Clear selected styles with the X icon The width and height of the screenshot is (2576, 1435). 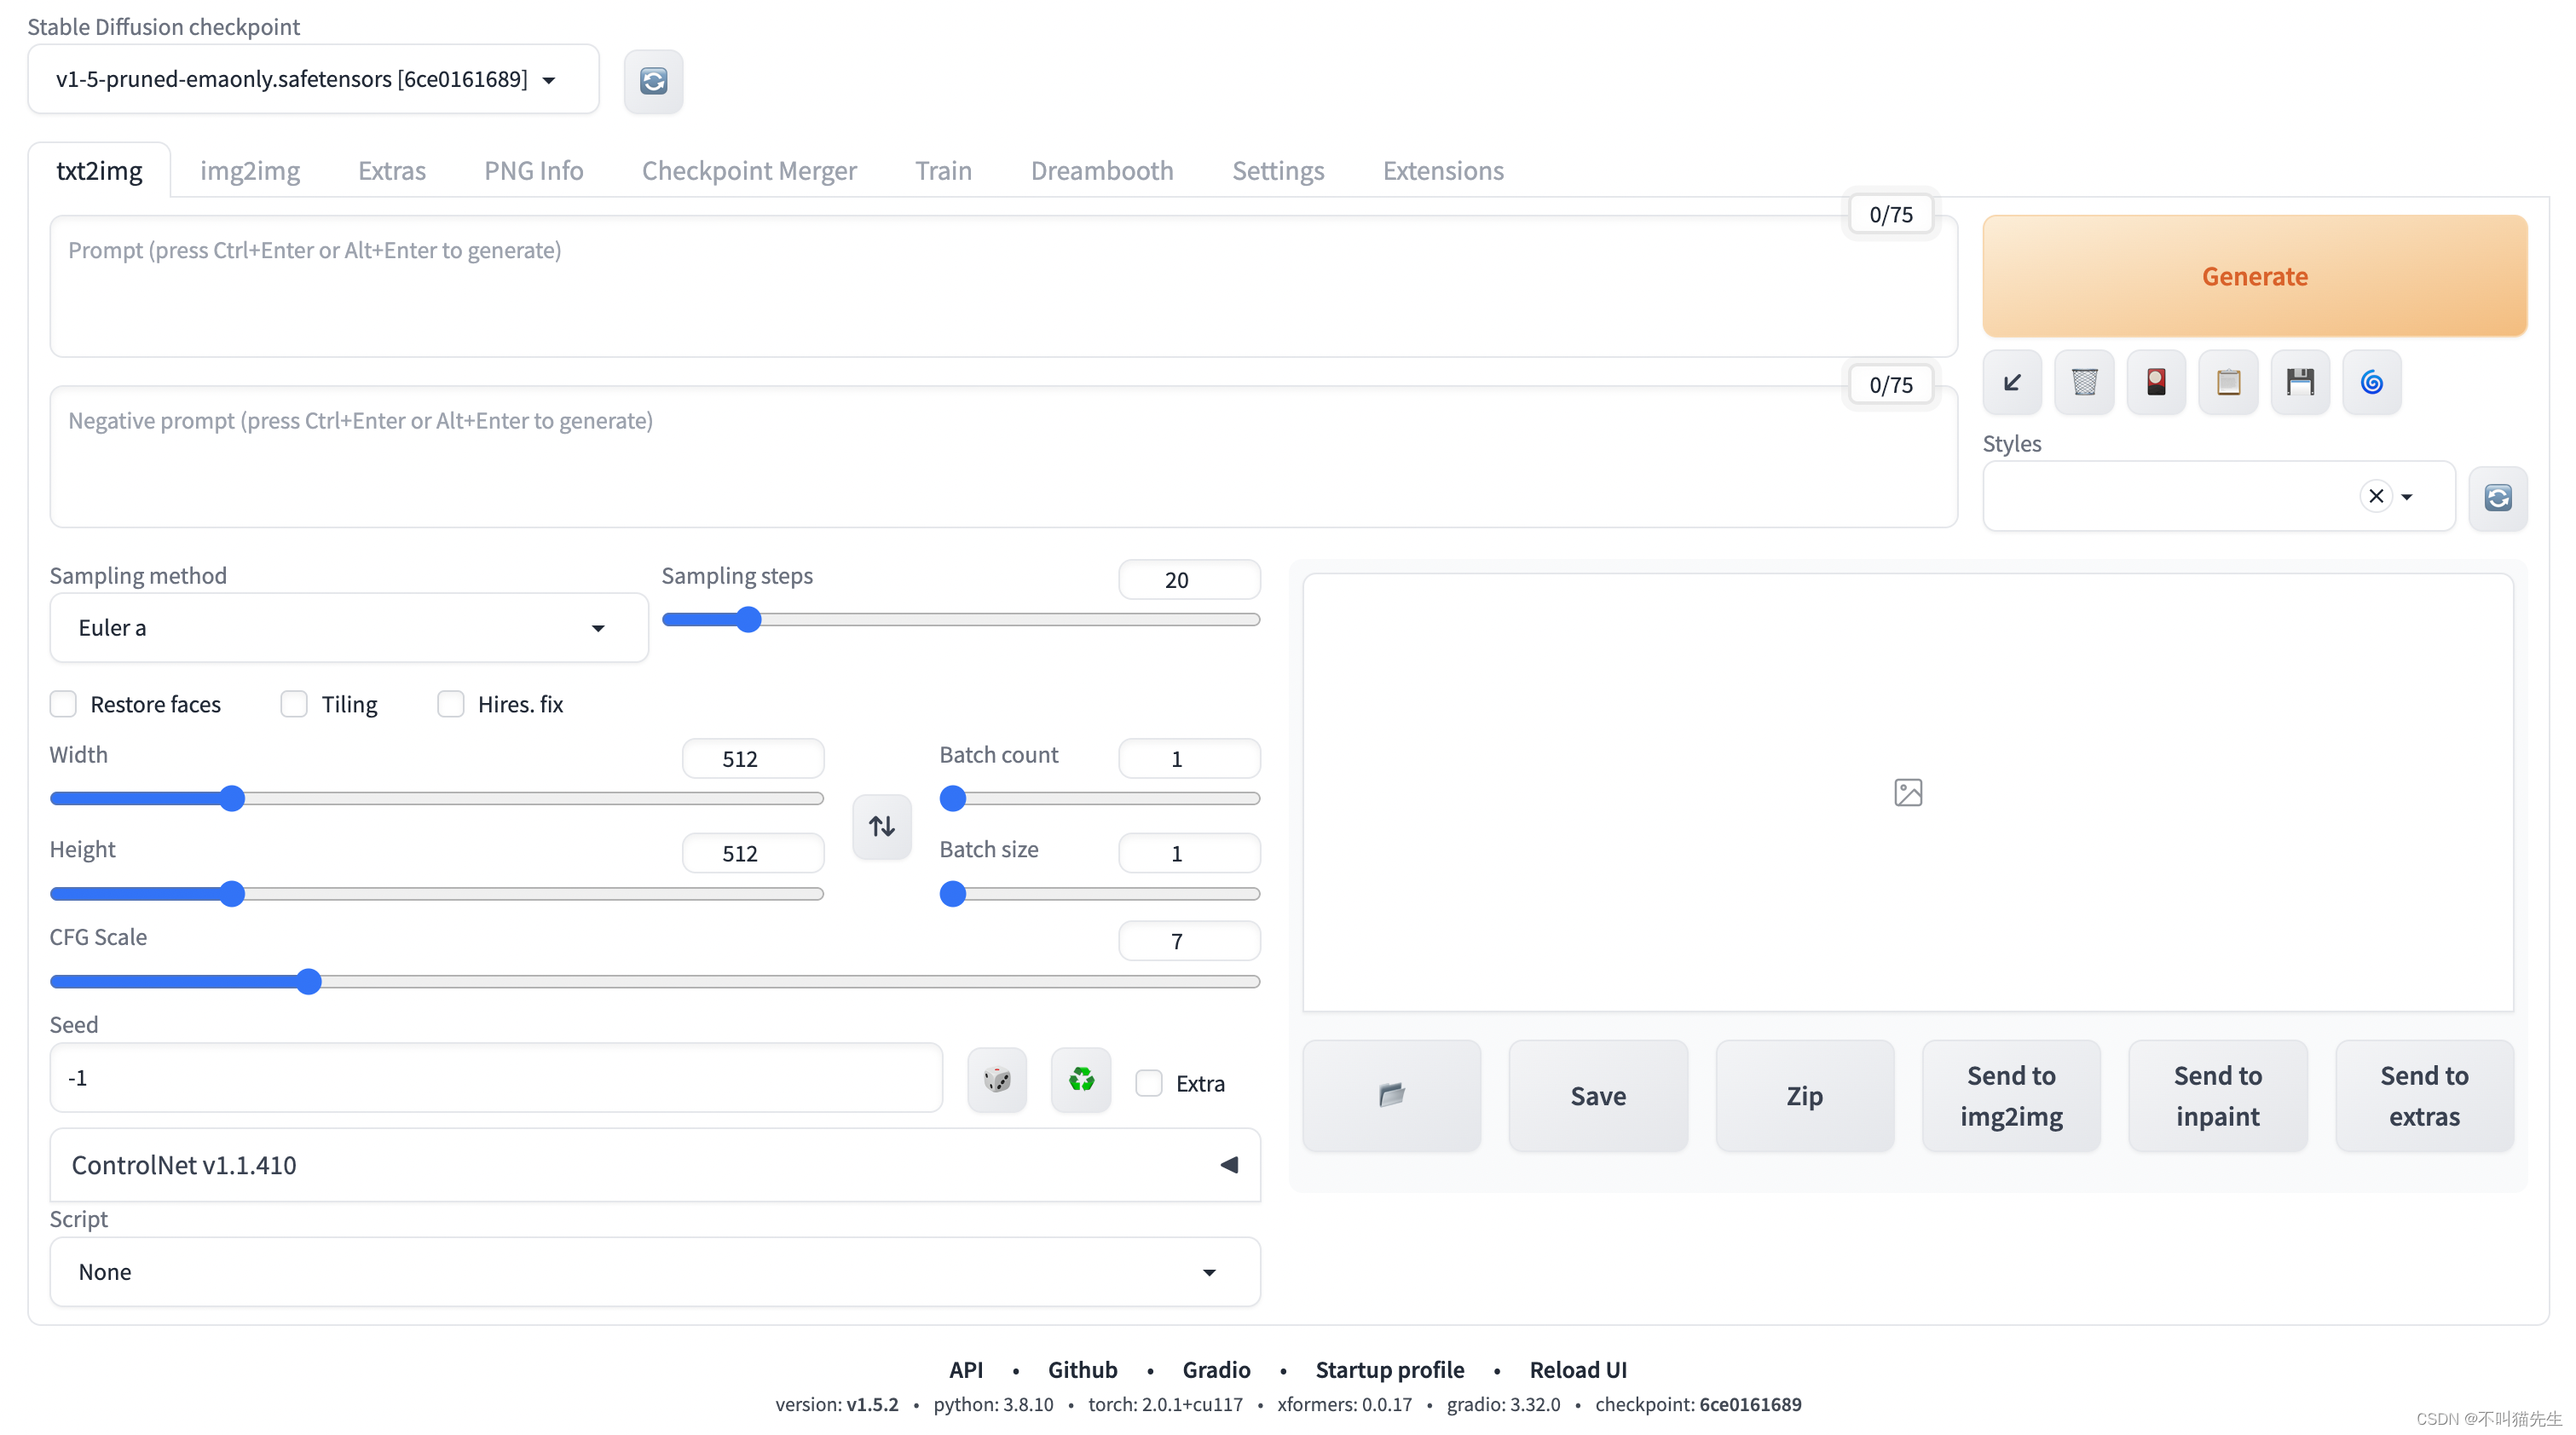pyautogui.click(x=2376, y=496)
